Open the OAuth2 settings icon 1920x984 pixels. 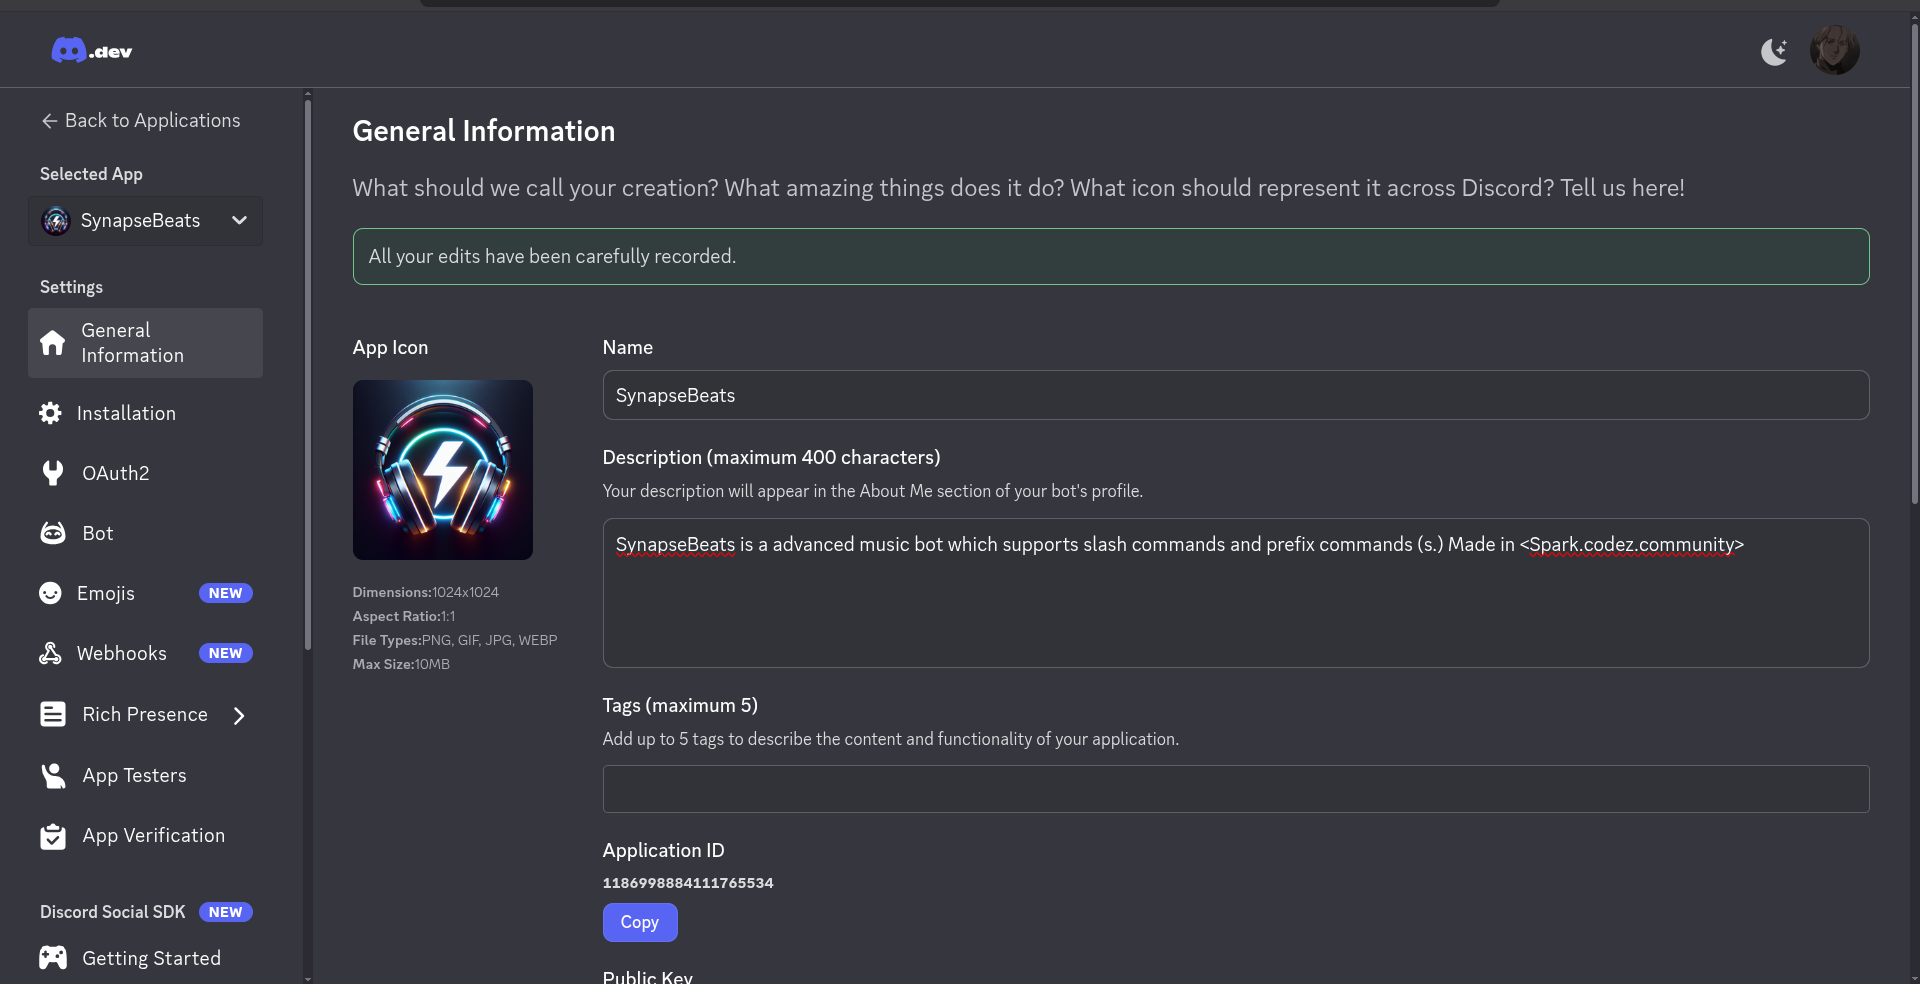click(53, 473)
